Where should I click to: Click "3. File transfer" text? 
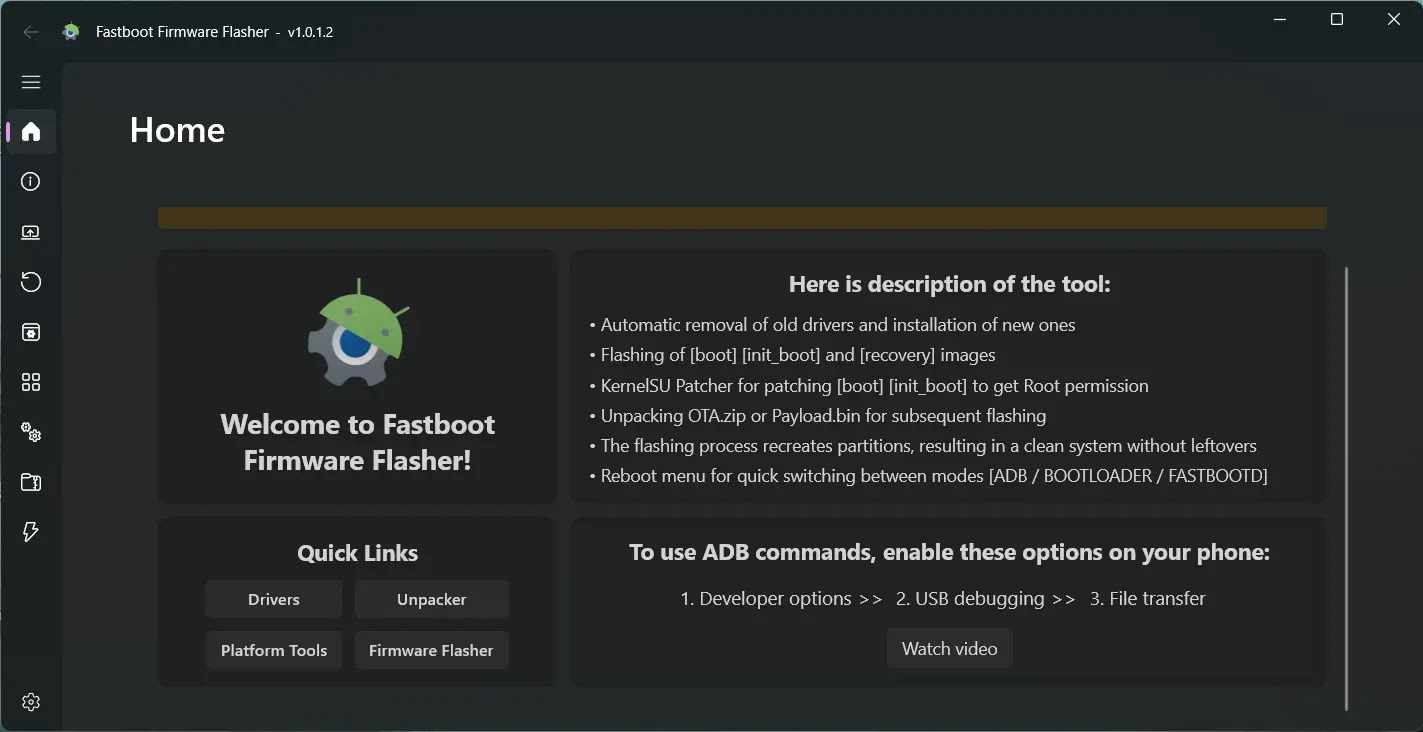1147,598
